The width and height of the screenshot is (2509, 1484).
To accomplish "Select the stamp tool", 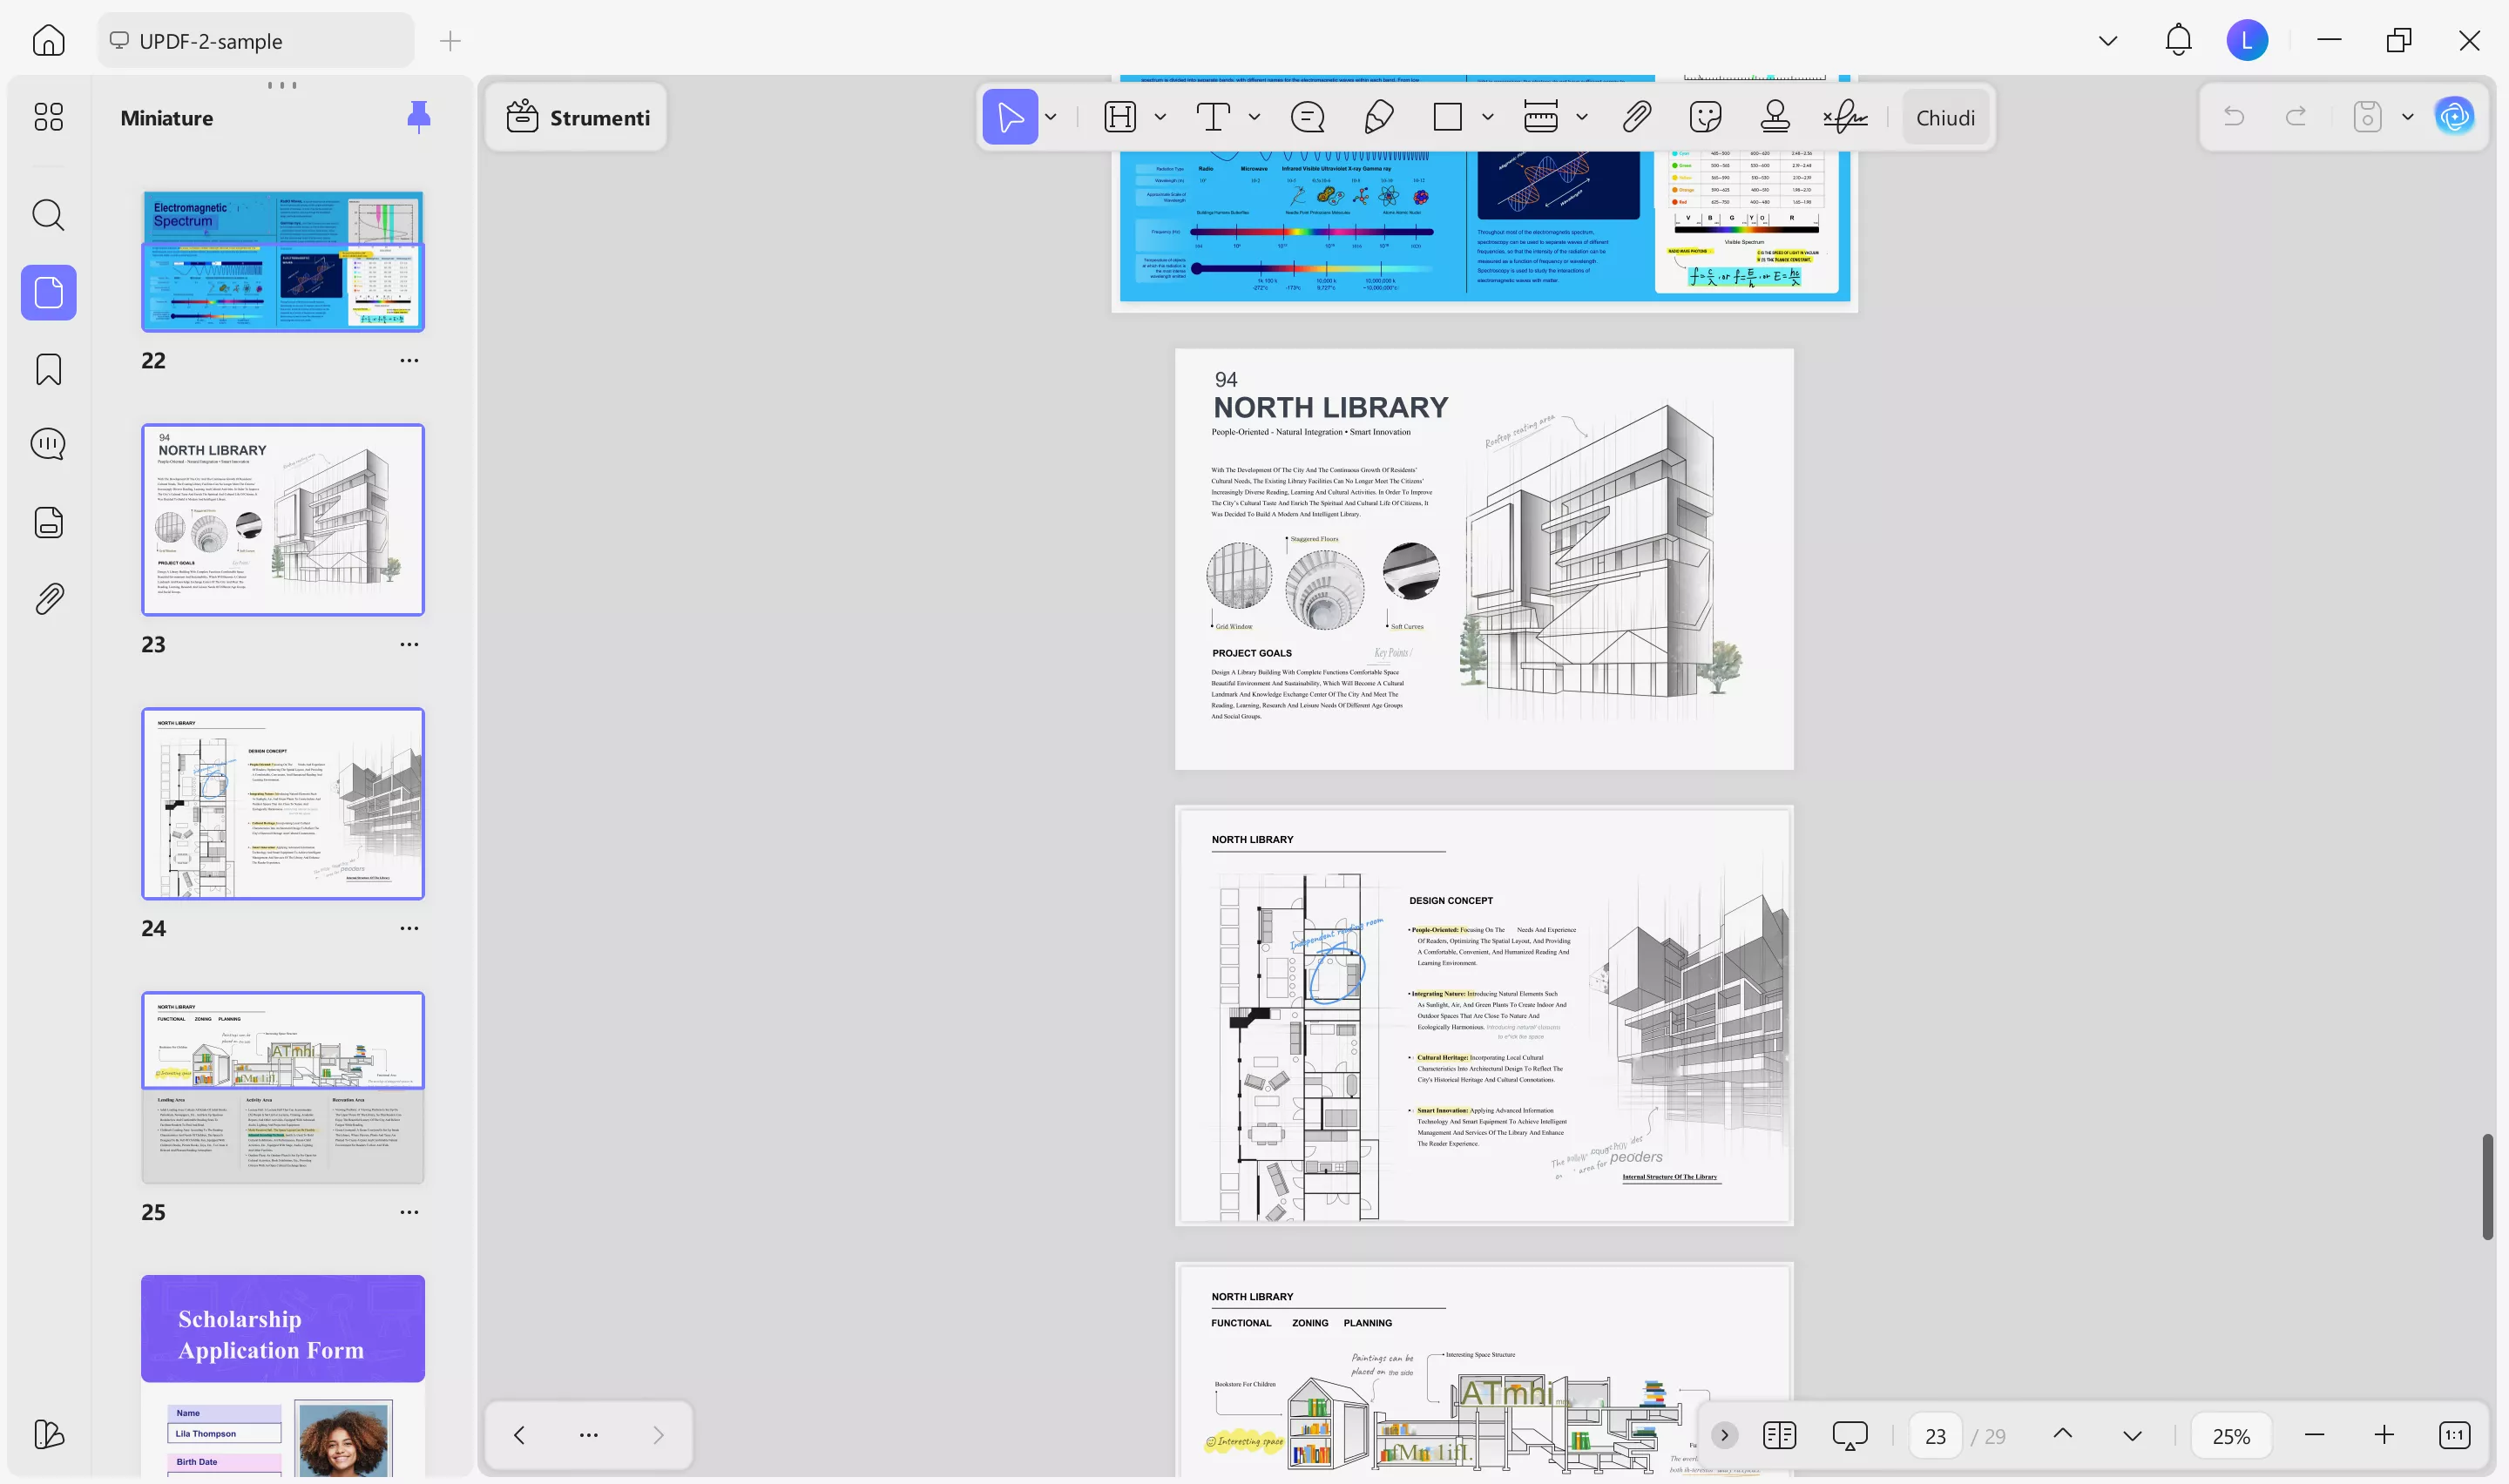I will coord(1777,117).
